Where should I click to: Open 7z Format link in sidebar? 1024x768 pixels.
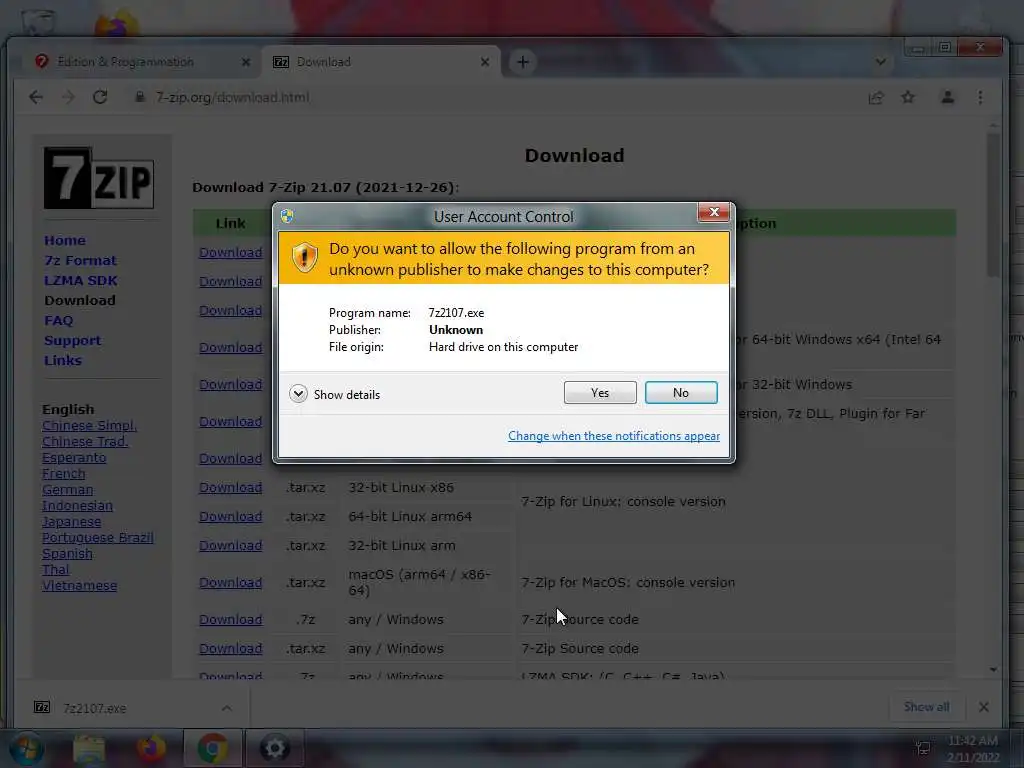click(80, 261)
